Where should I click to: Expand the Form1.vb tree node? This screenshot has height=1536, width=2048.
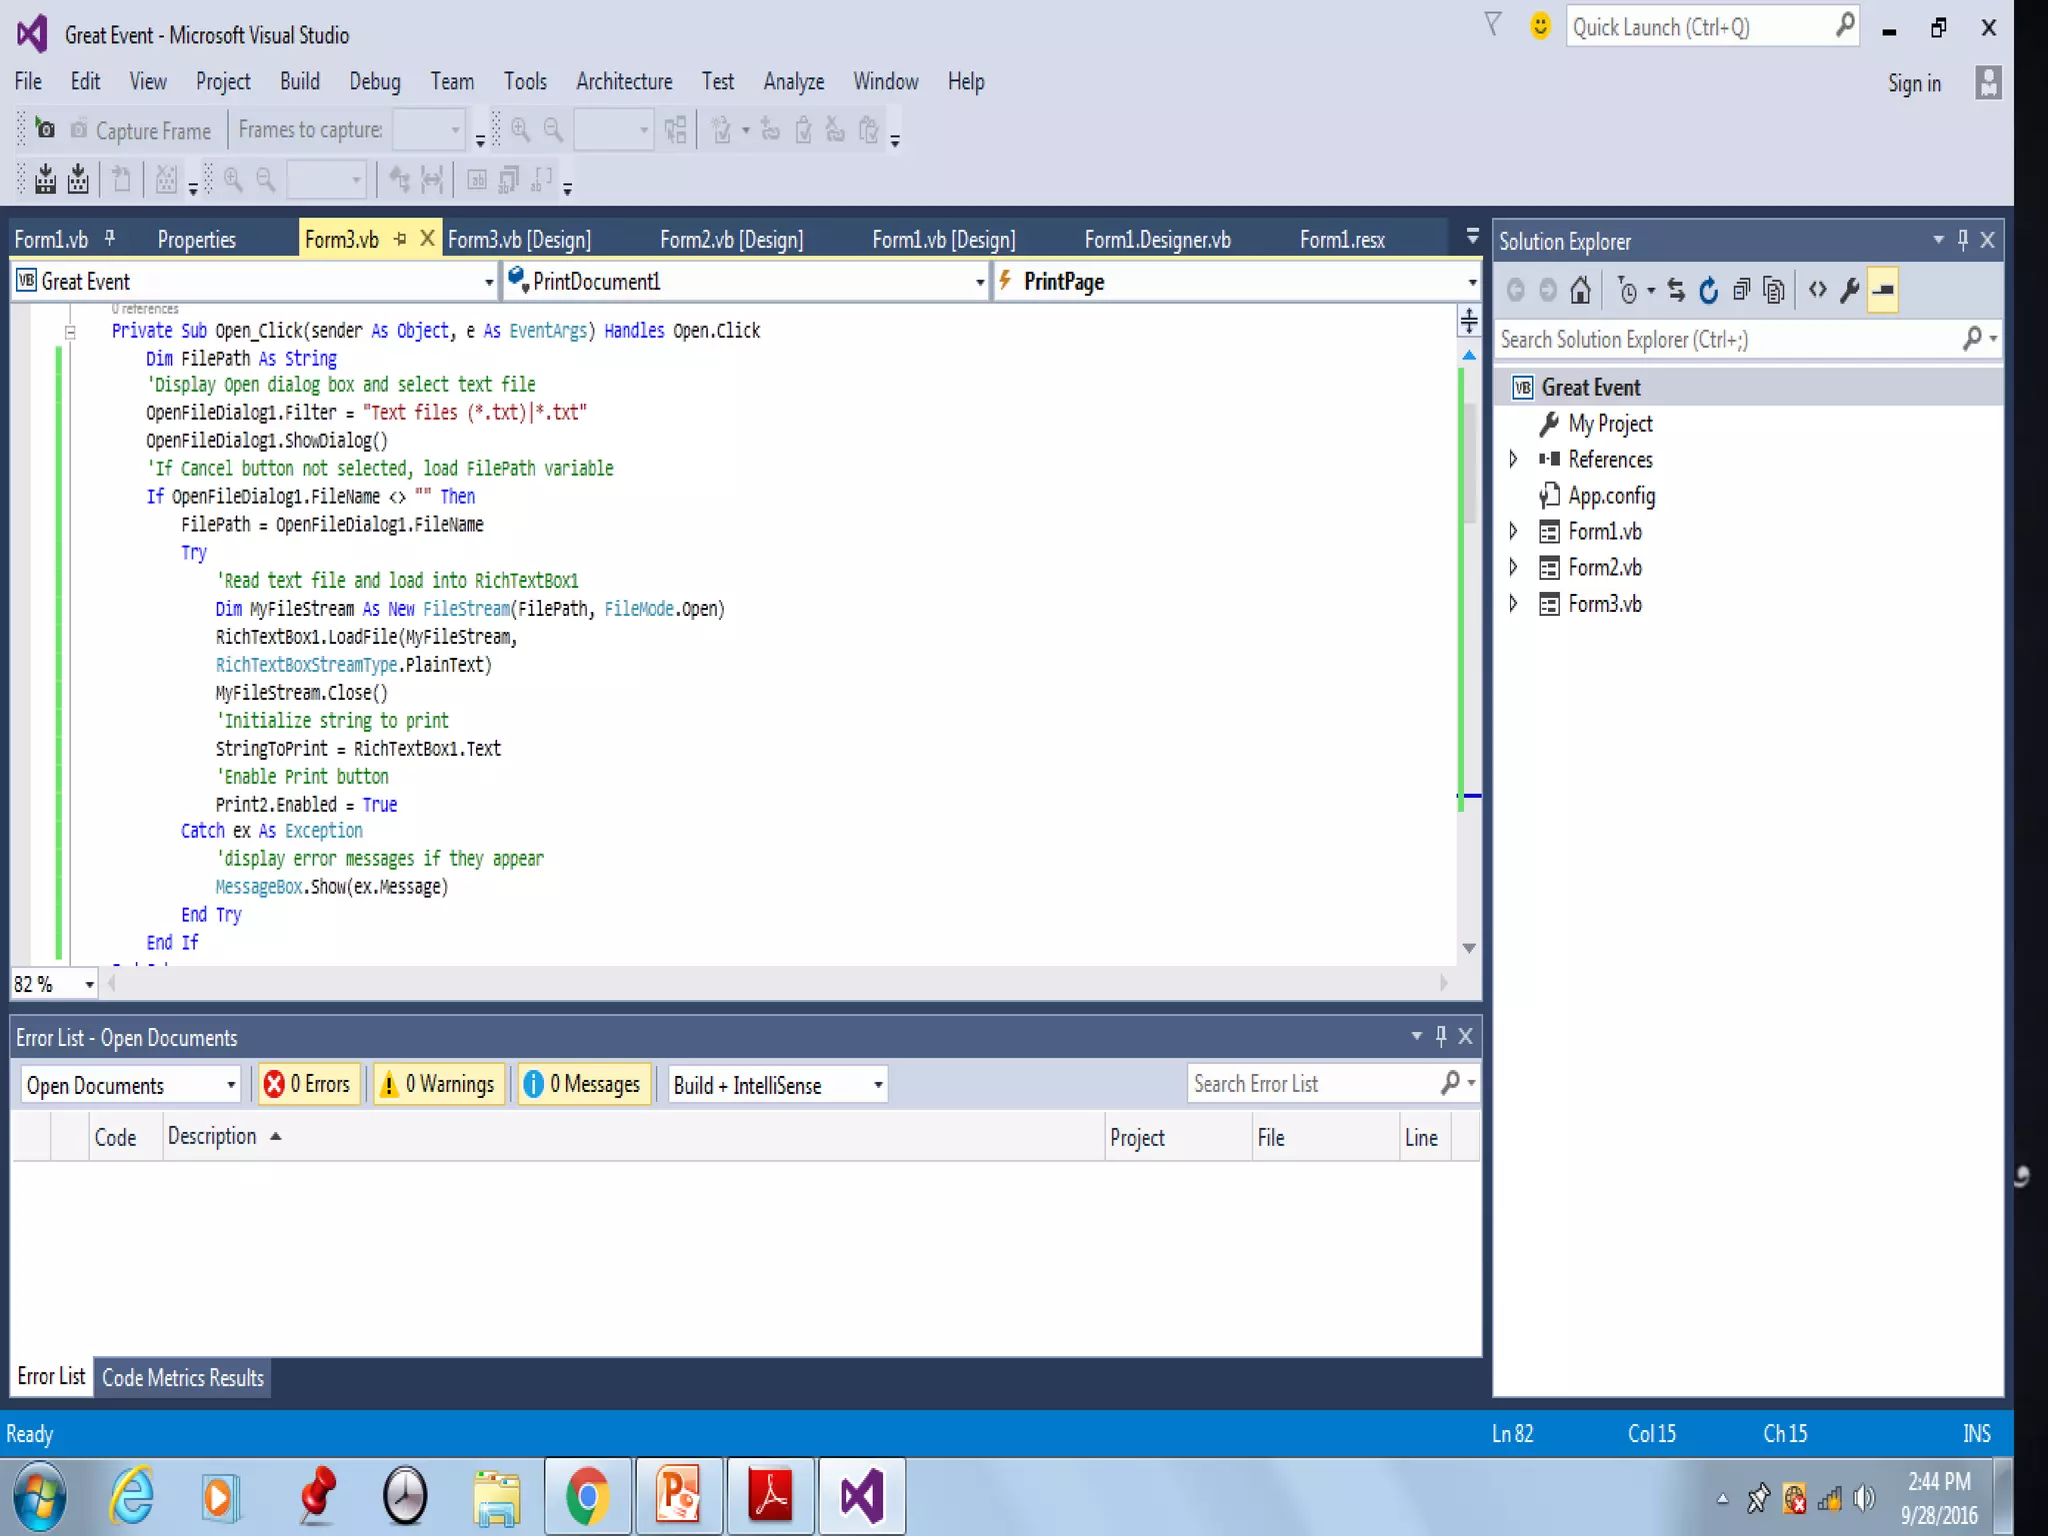1513,531
